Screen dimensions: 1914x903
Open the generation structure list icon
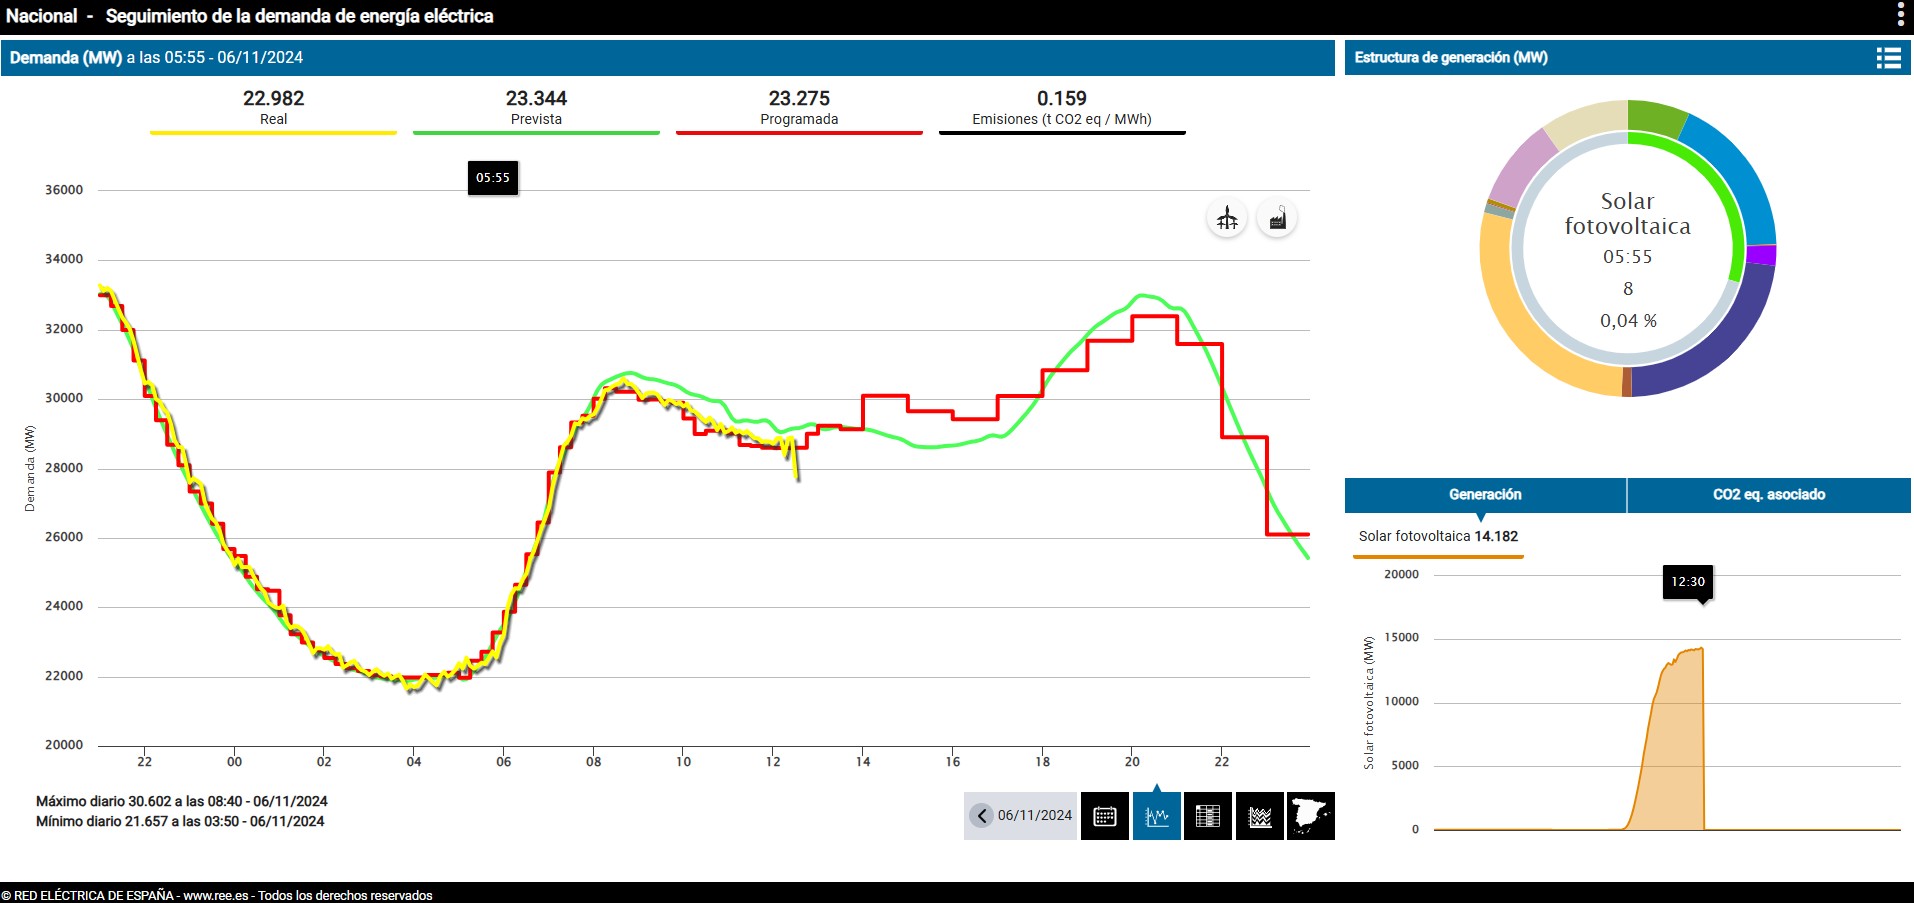1888,58
